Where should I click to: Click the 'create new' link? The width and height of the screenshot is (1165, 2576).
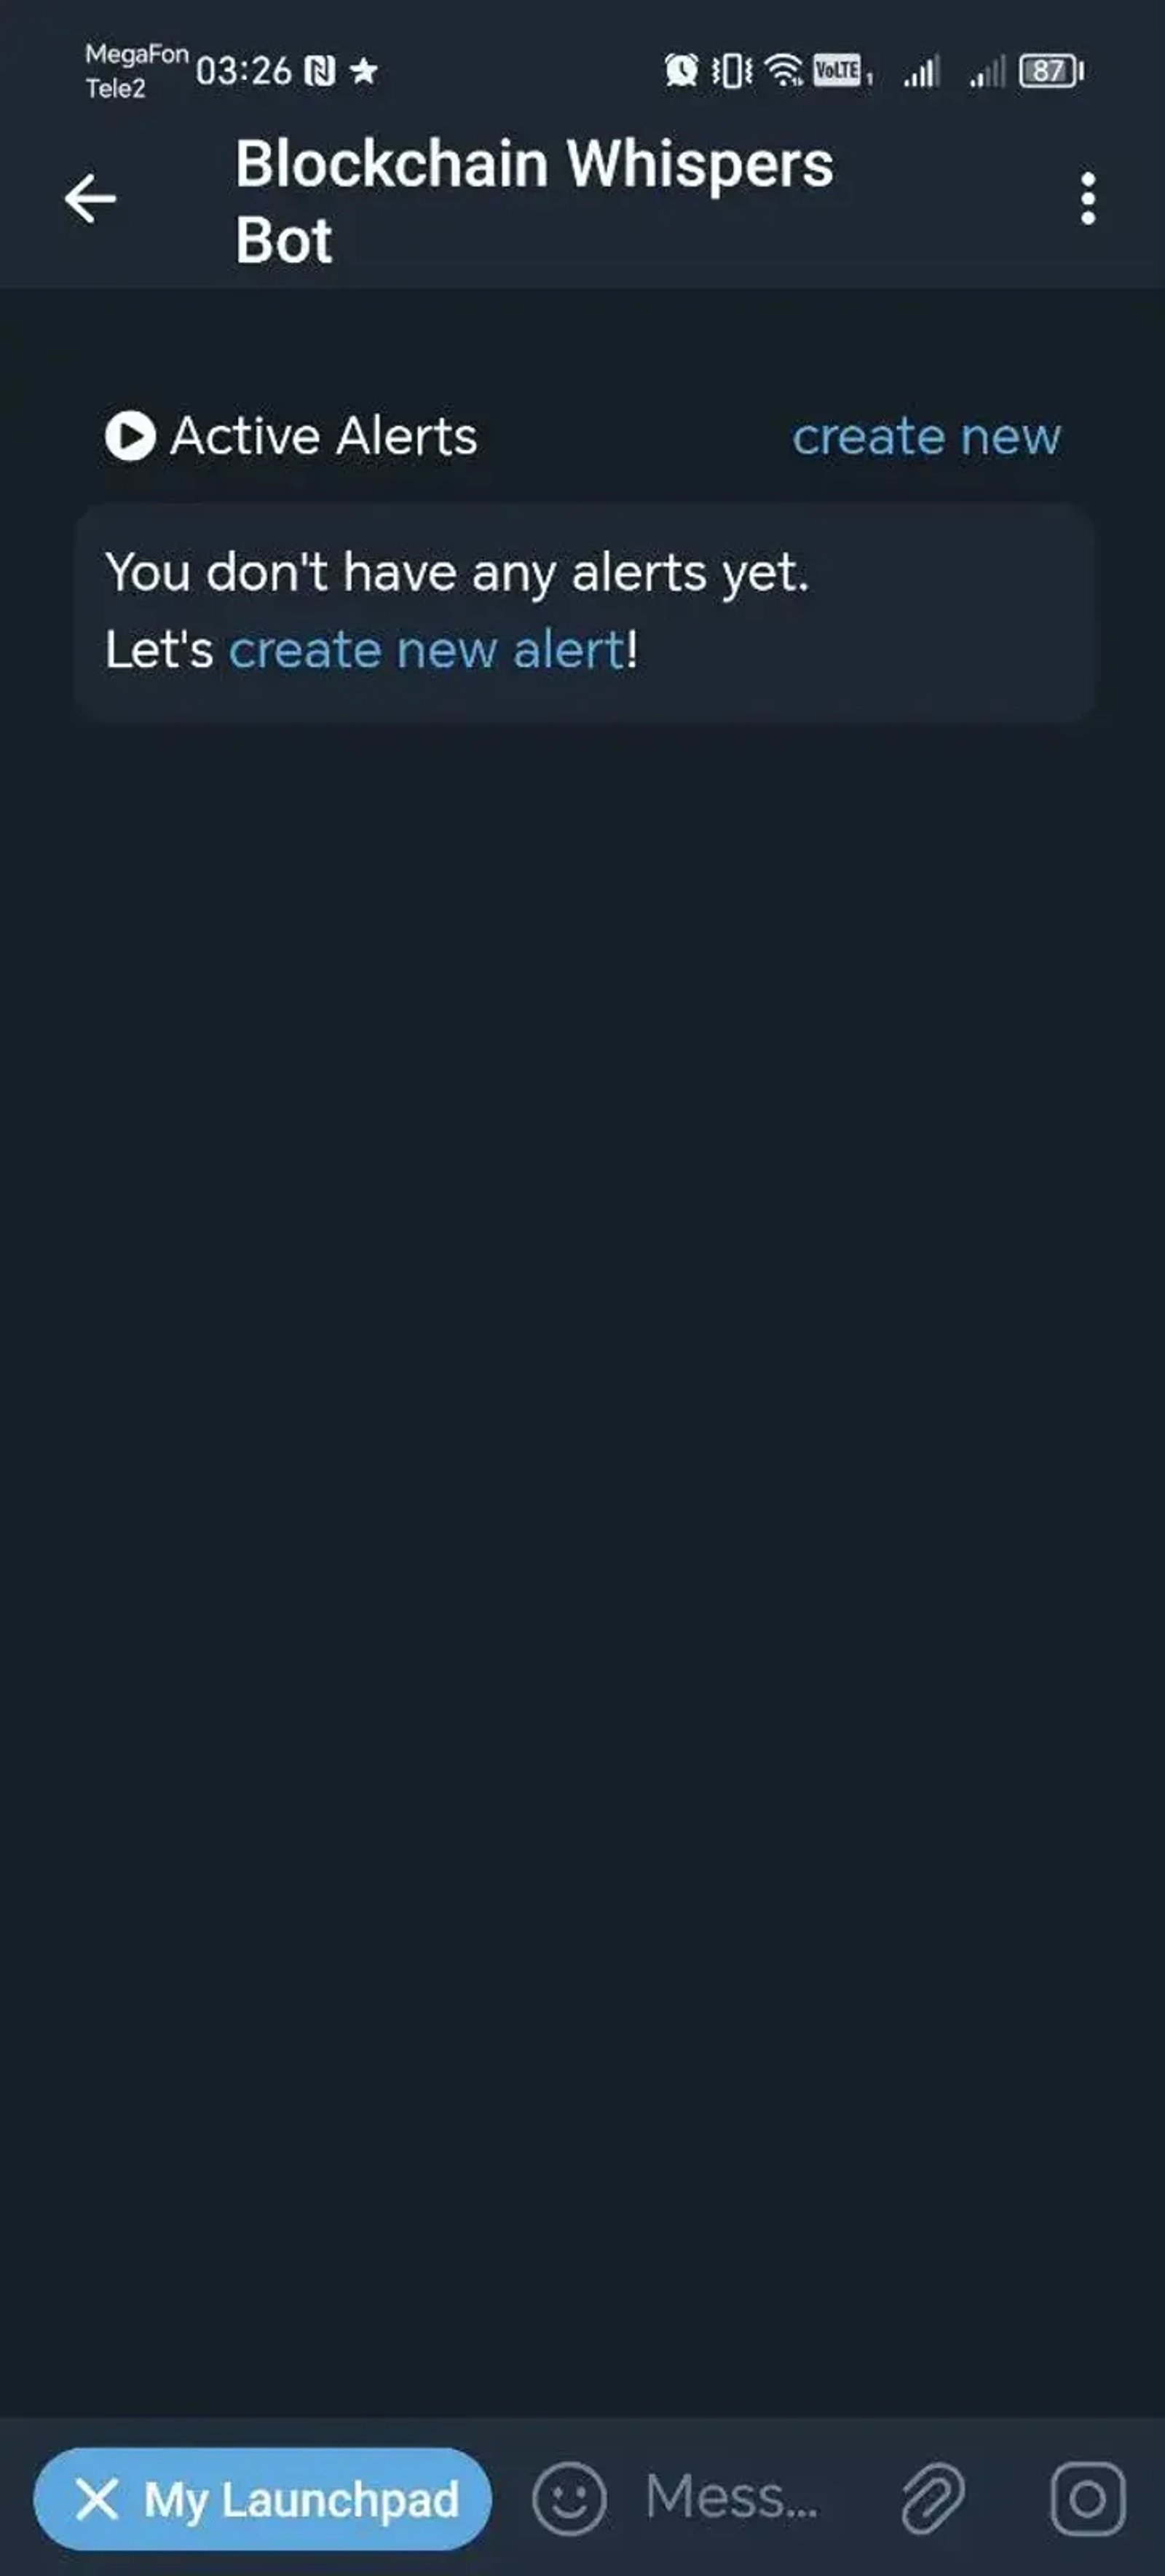[x=926, y=436]
